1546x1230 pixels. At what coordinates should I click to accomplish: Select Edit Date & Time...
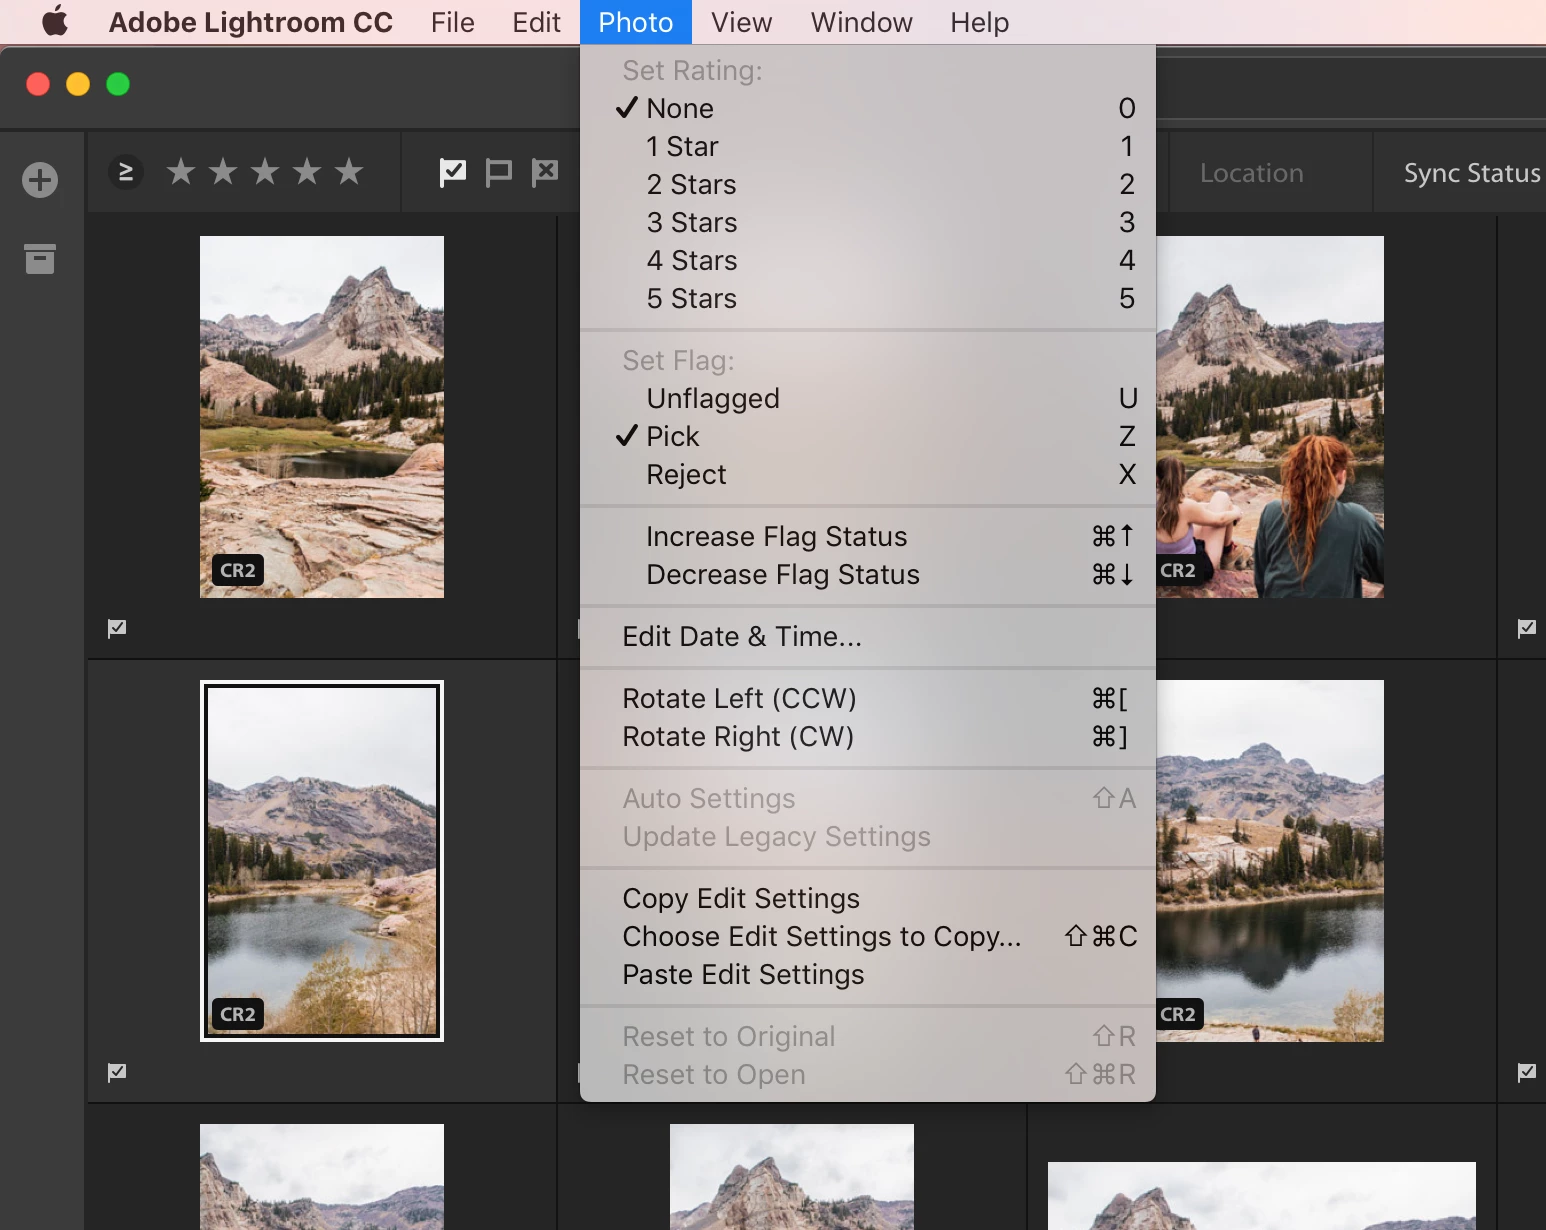click(868, 636)
